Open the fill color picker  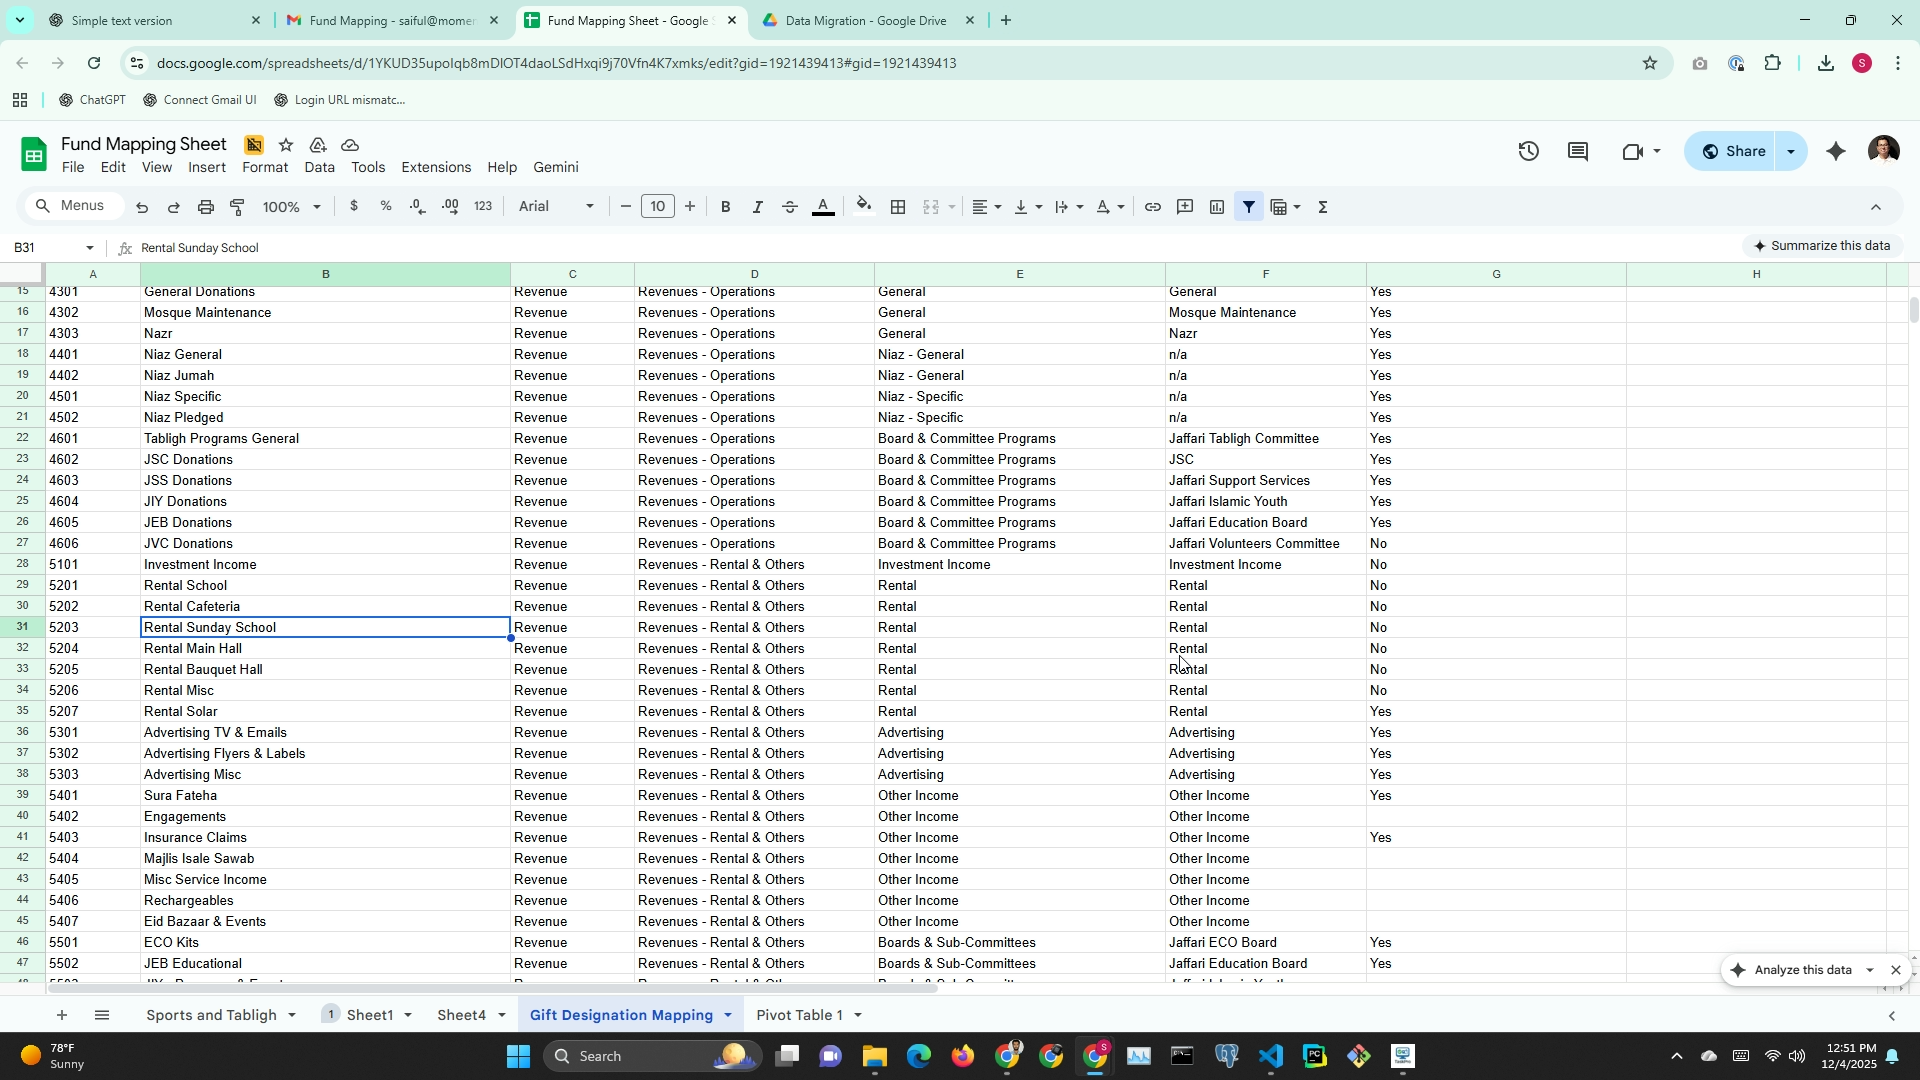pos(864,207)
